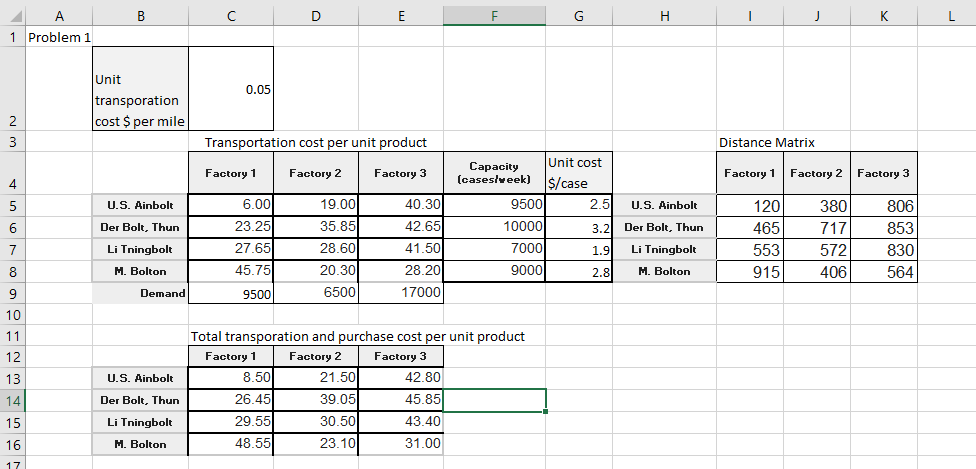Select cell with value 27.65
Screen dimensions: 976x469
(231, 249)
